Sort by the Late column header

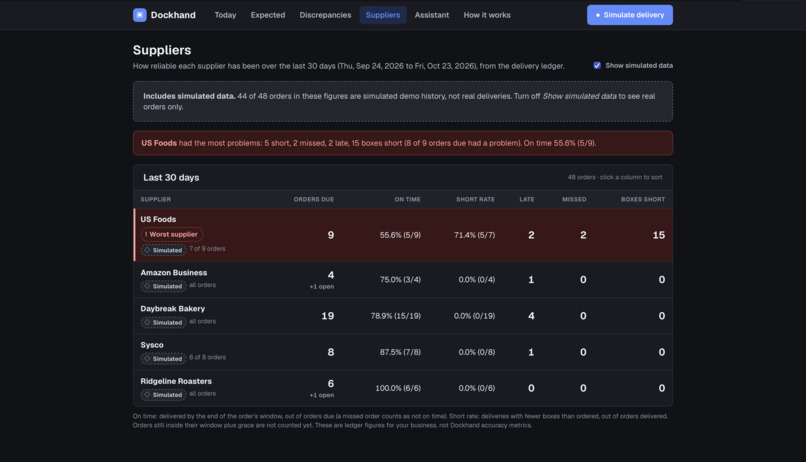526,199
